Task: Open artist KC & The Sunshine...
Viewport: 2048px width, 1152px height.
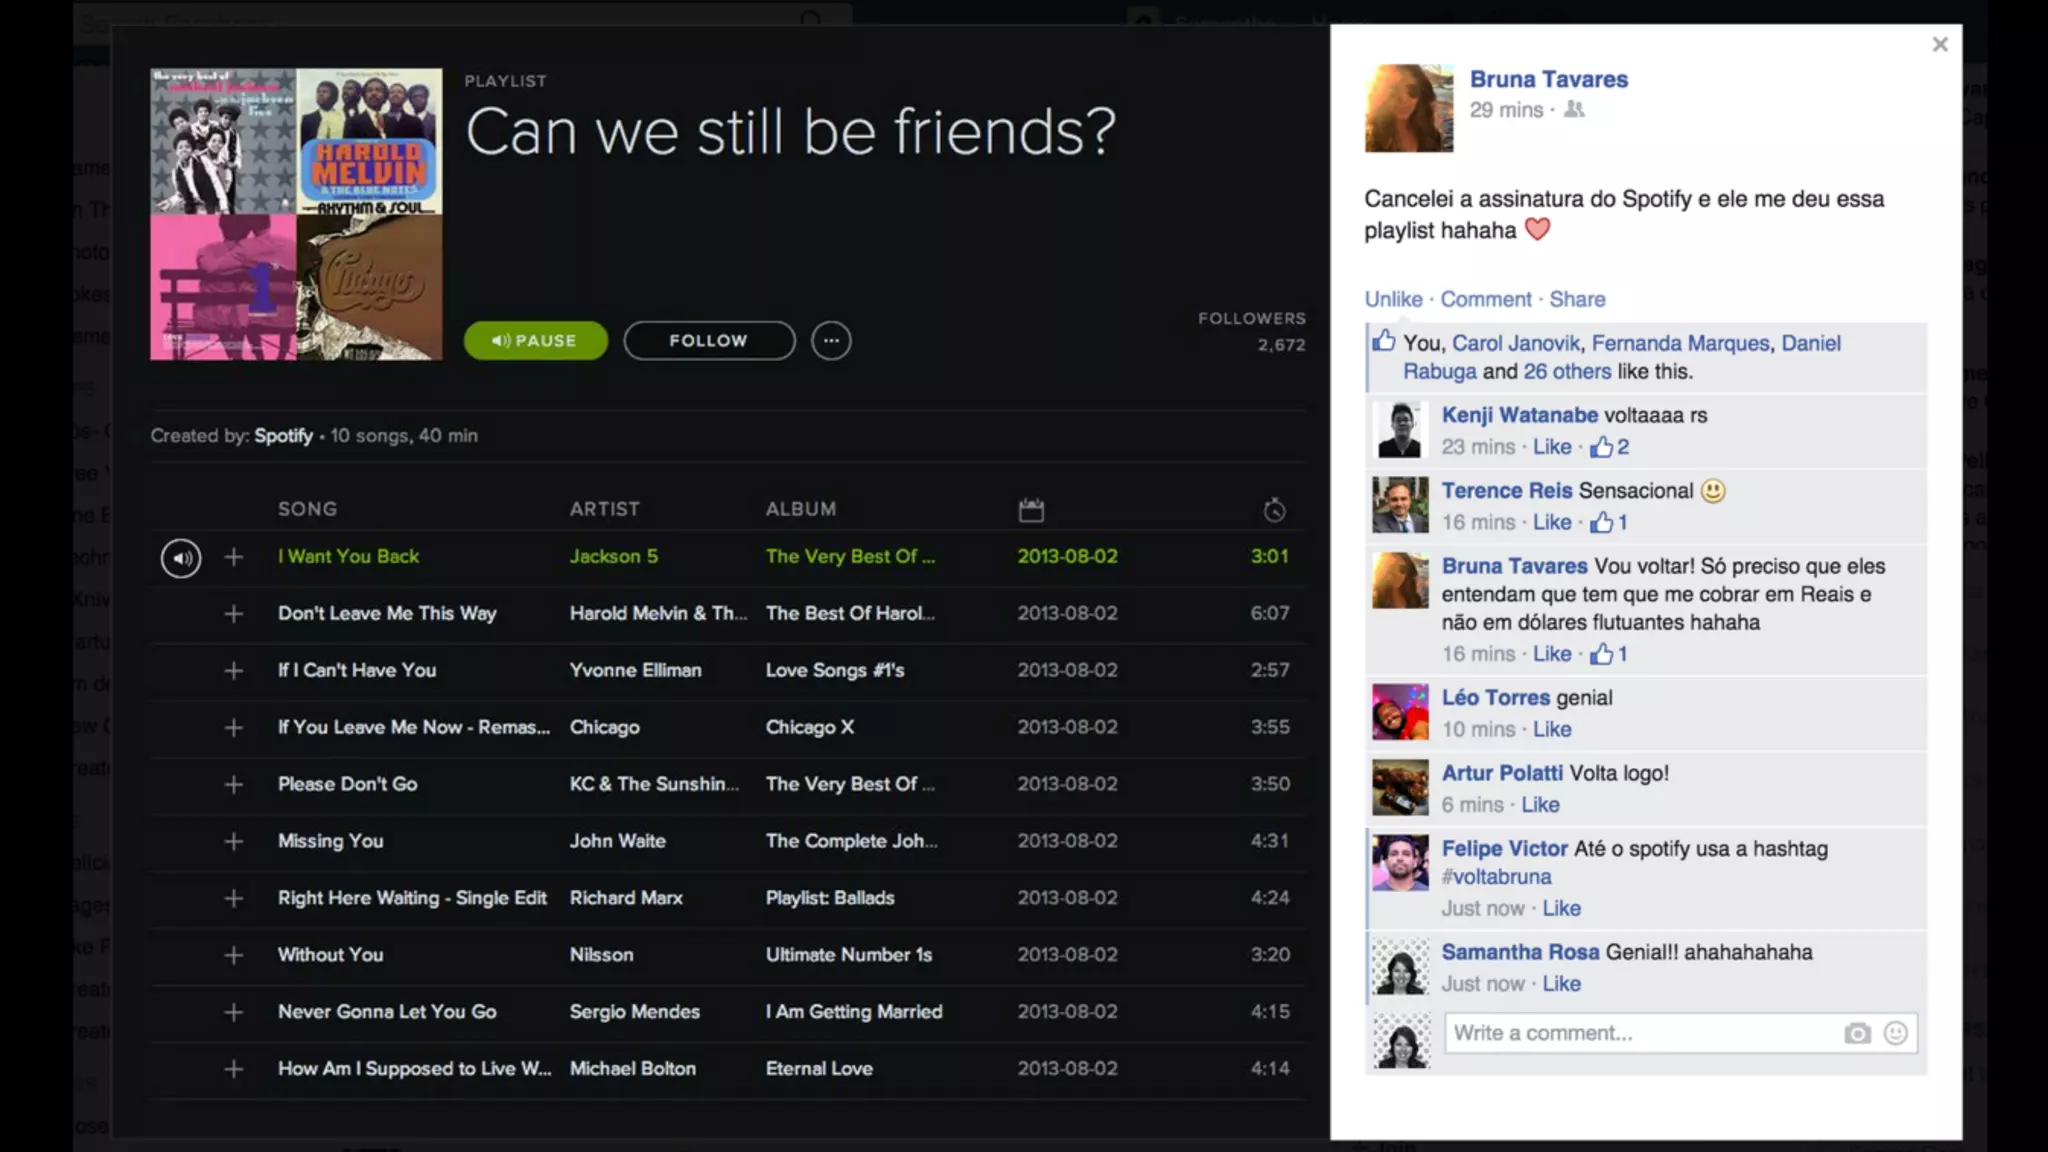Action: (x=654, y=784)
